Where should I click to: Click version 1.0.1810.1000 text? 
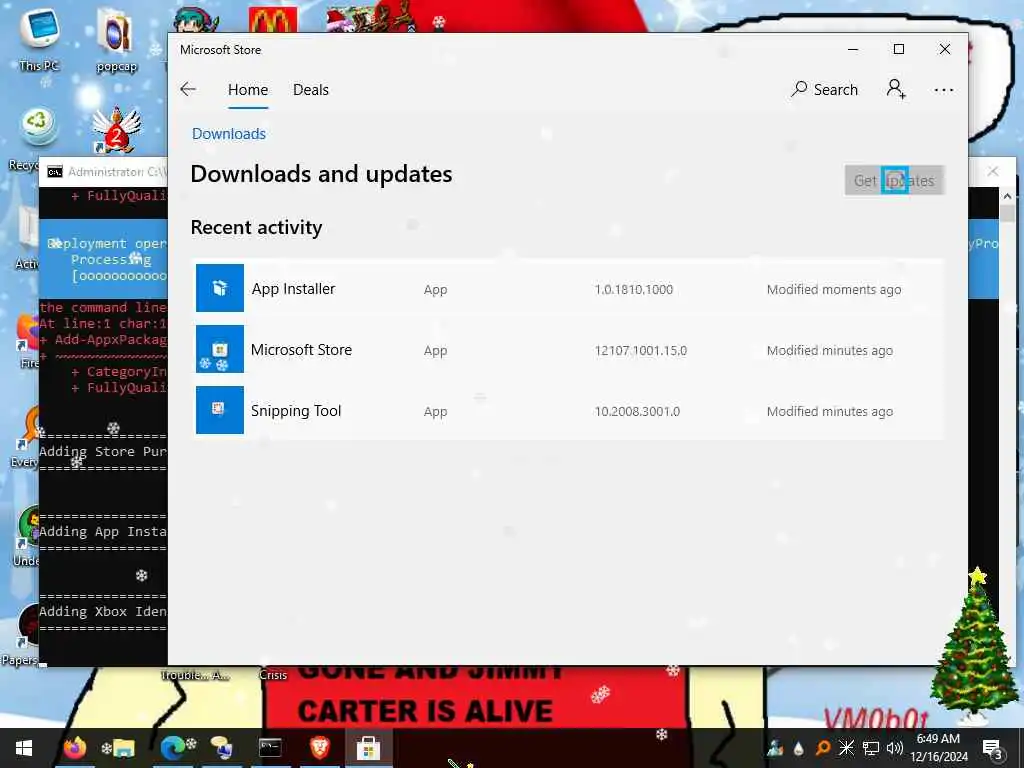click(x=633, y=289)
